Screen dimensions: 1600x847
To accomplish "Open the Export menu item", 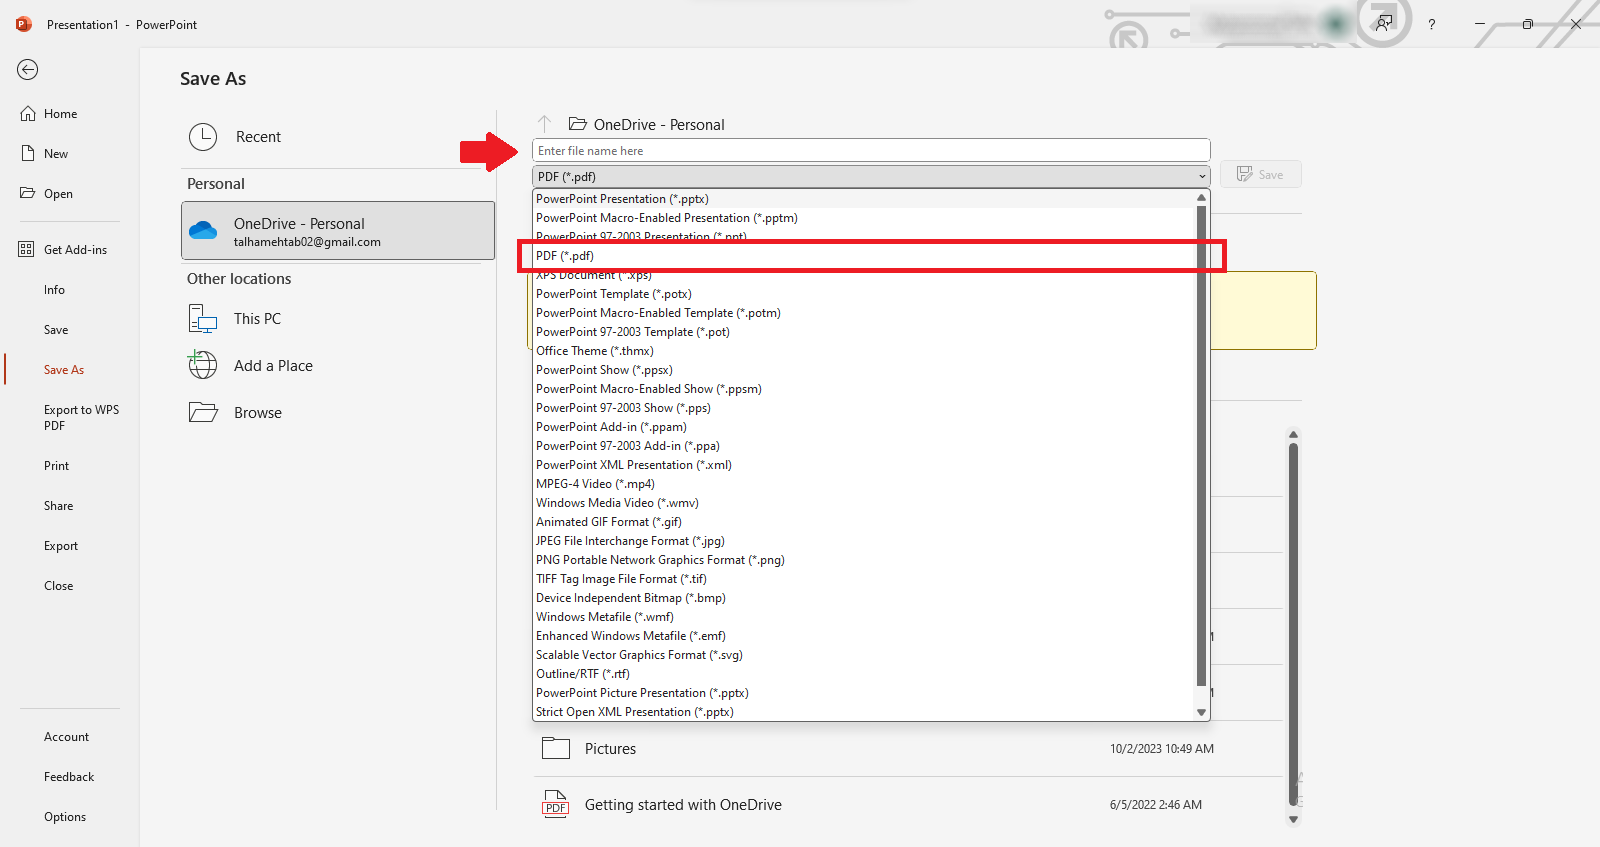I will [61, 546].
